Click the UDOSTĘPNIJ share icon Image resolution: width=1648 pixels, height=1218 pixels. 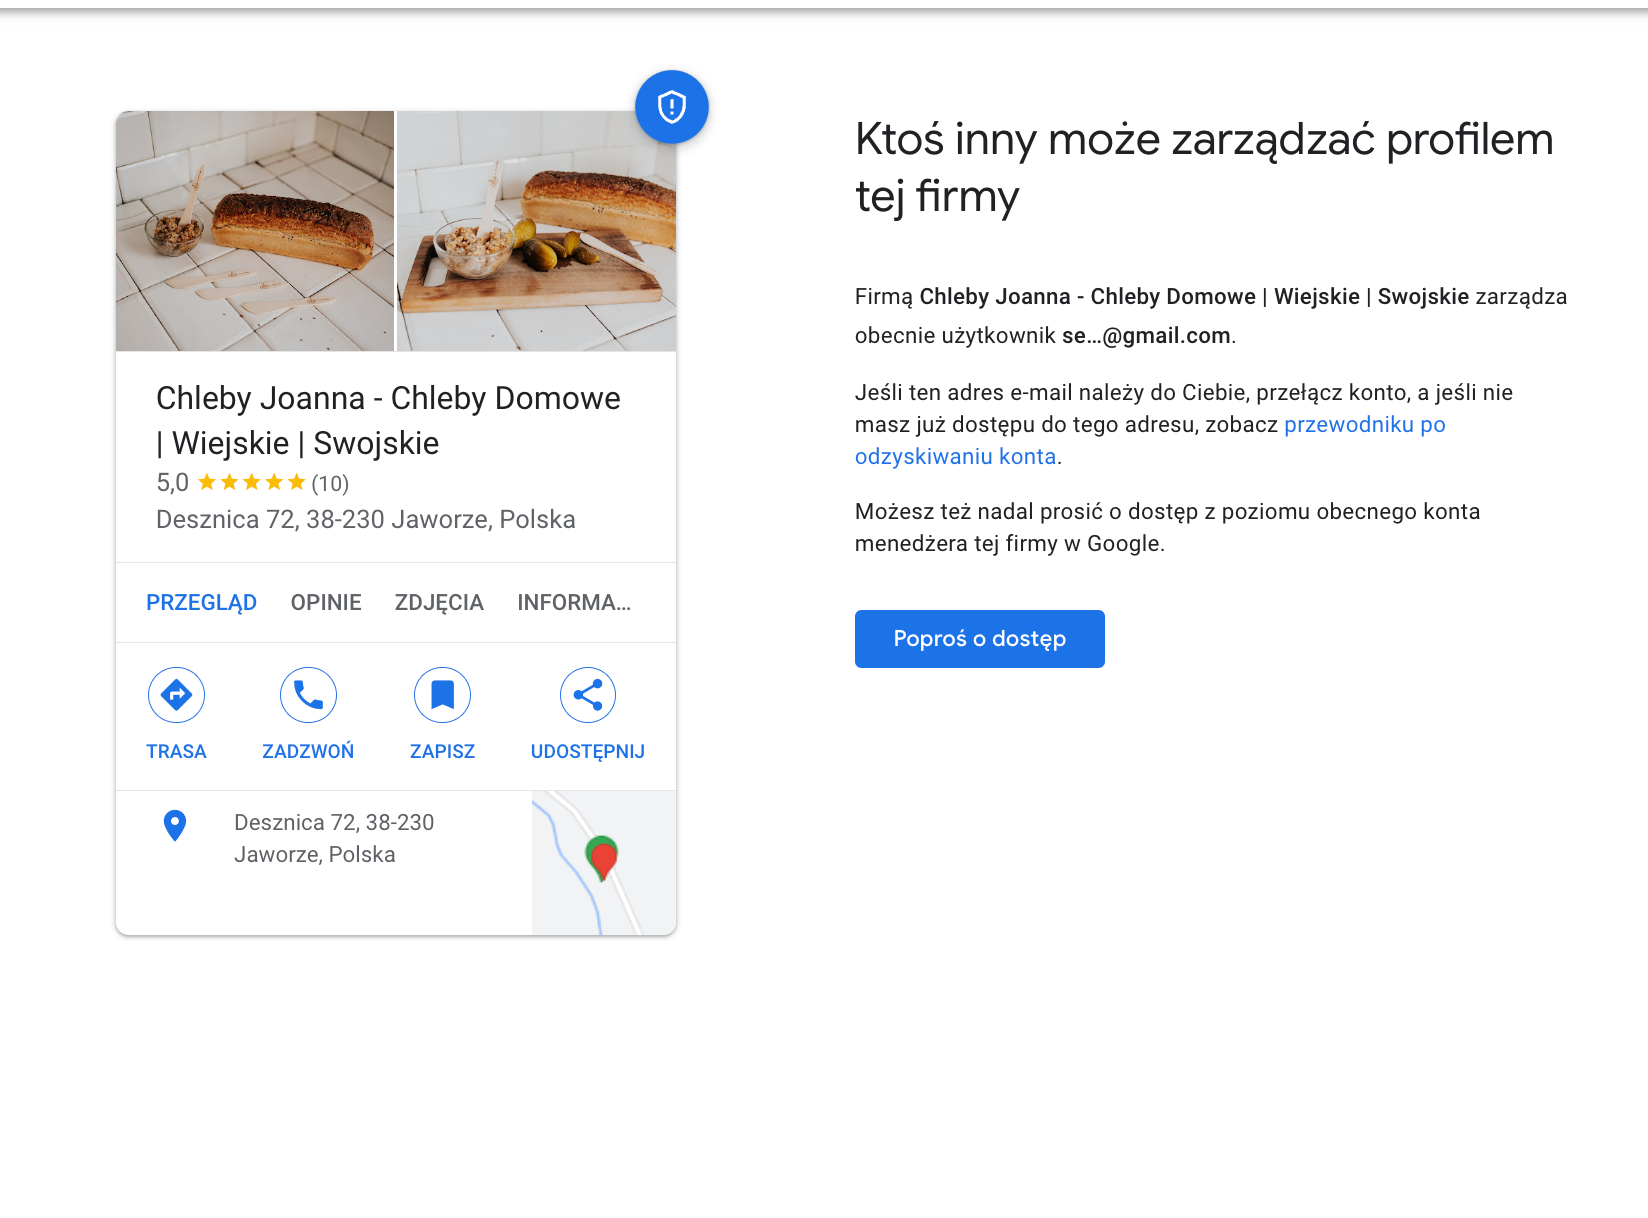click(587, 694)
